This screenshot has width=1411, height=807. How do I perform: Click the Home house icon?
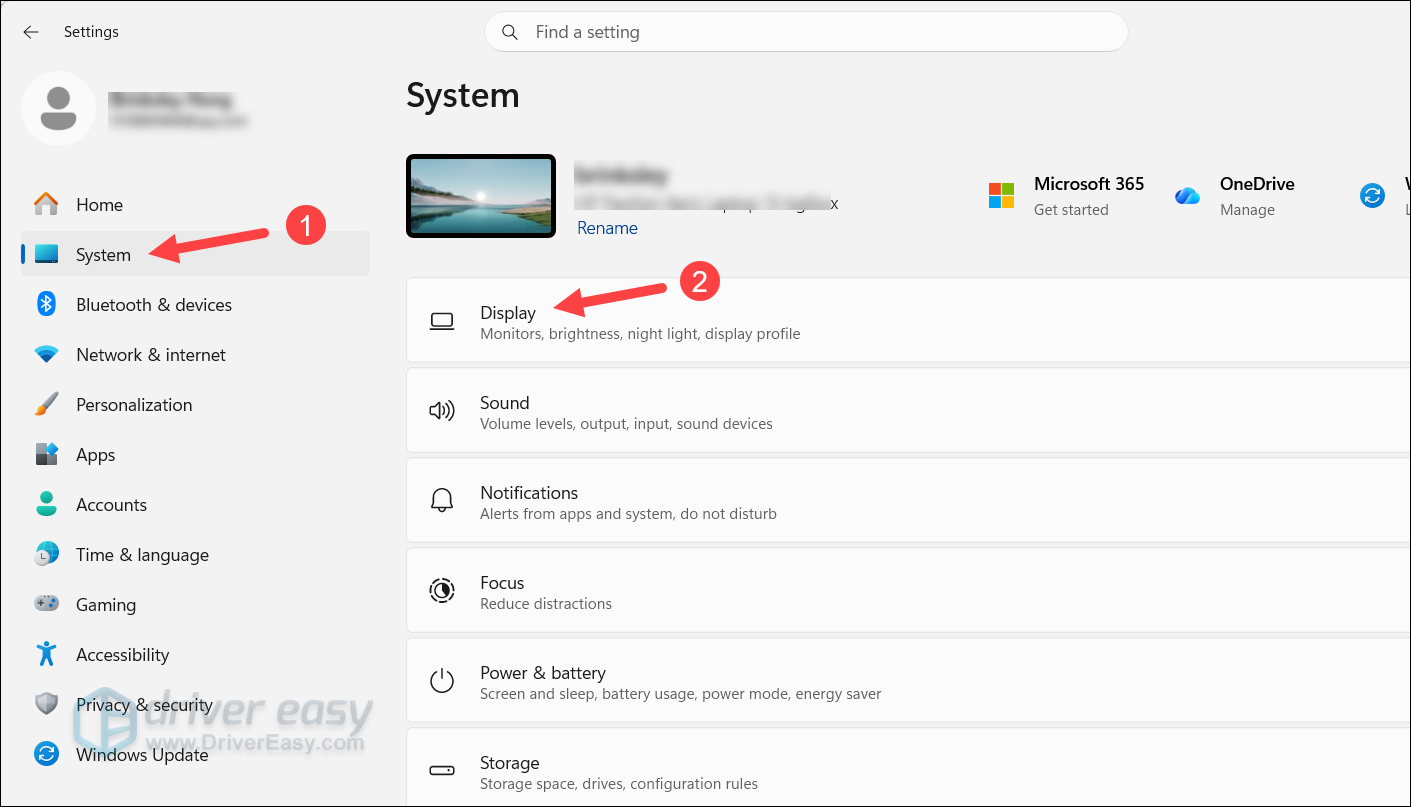tap(46, 204)
